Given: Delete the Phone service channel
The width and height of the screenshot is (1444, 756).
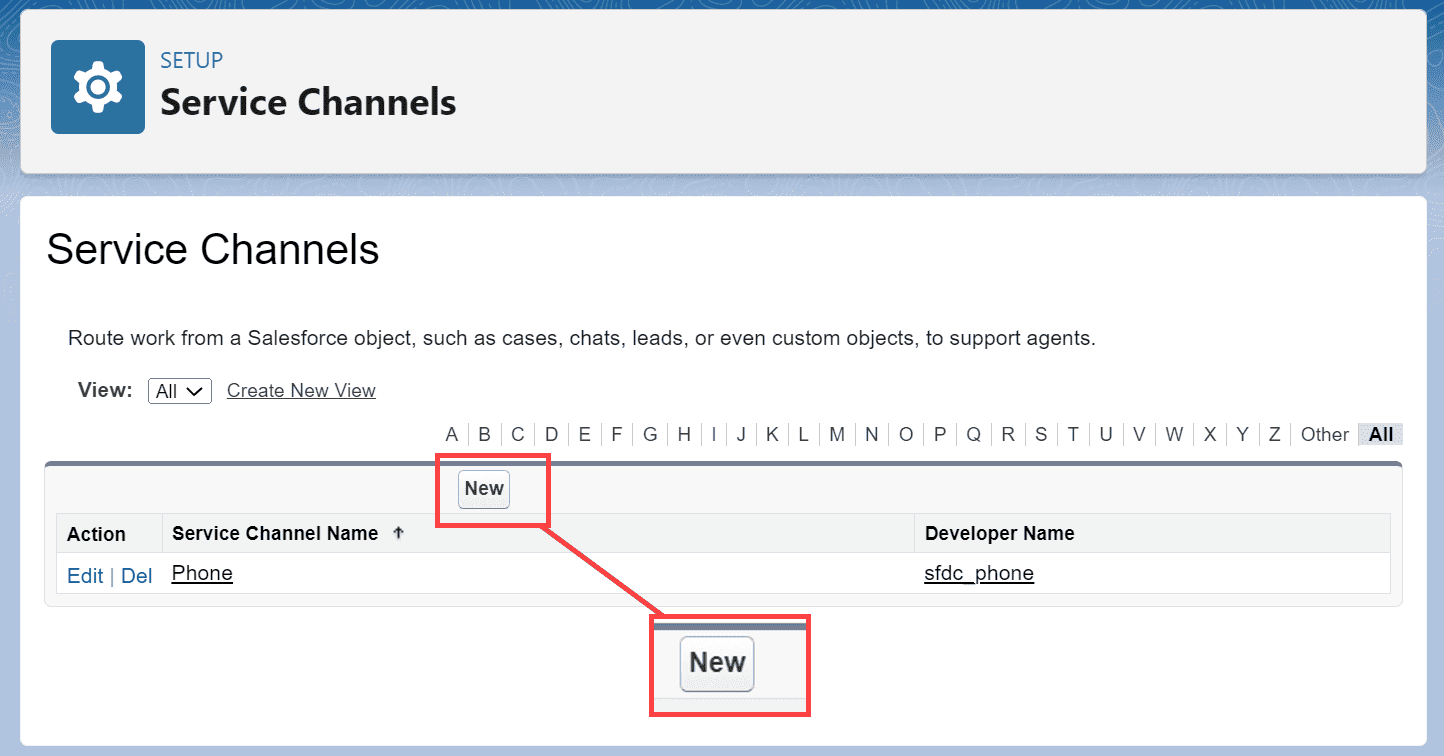Looking at the screenshot, I should coord(136,575).
